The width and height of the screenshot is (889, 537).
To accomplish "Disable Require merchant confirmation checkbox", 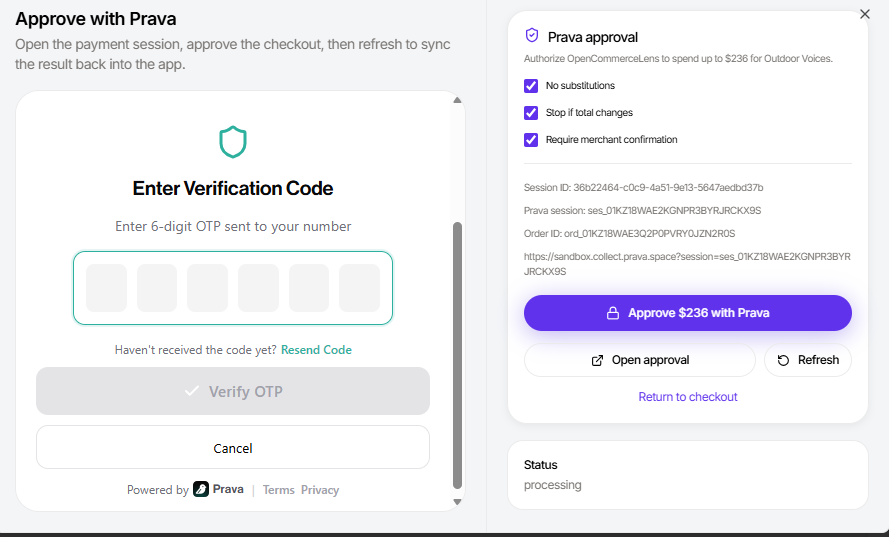I will pyautogui.click(x=531, y=139).
